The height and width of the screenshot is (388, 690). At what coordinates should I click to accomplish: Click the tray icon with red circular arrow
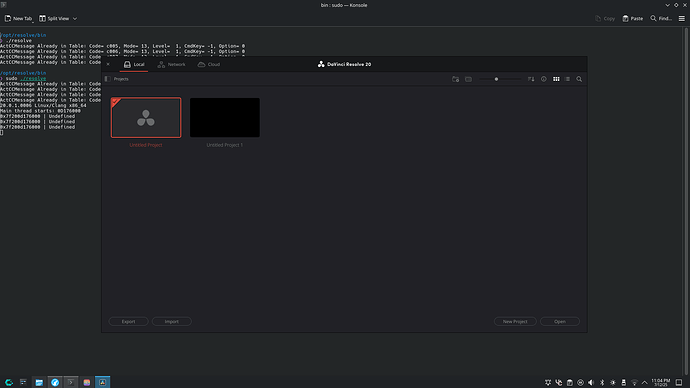559,382
